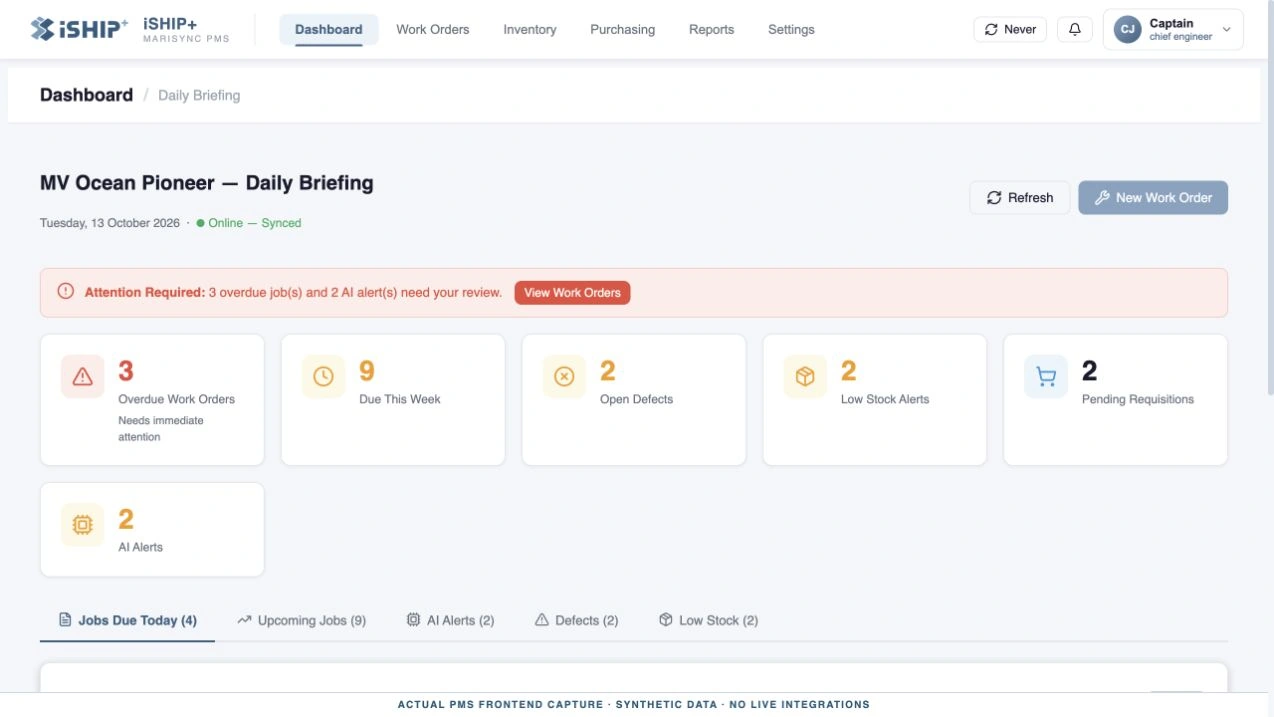Open the Dashboard nav tab
This screenshot has height=717, width=1274.
point(329,30)
